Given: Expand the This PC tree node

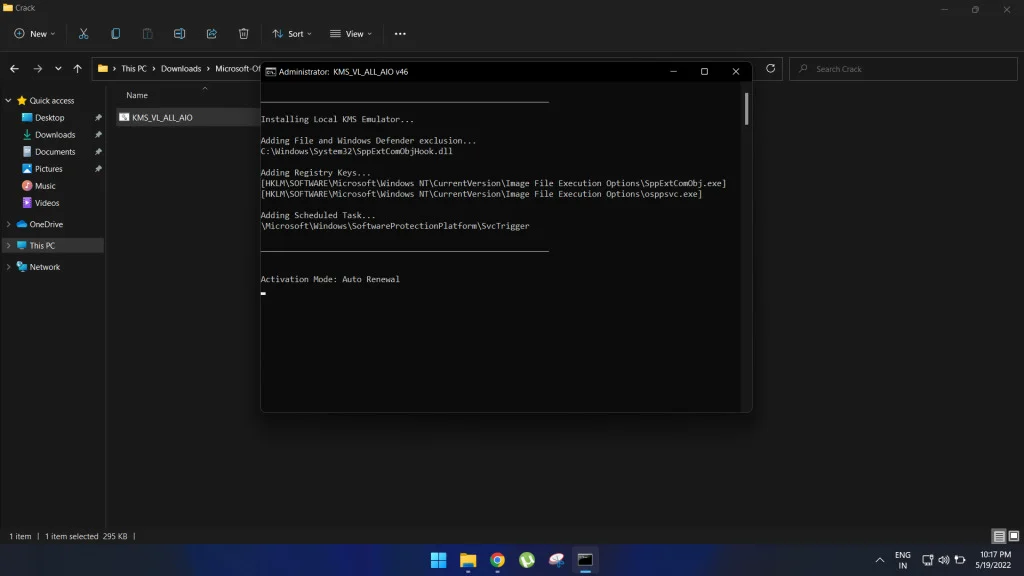Looking at the screenshot, I should click(8, 246).
